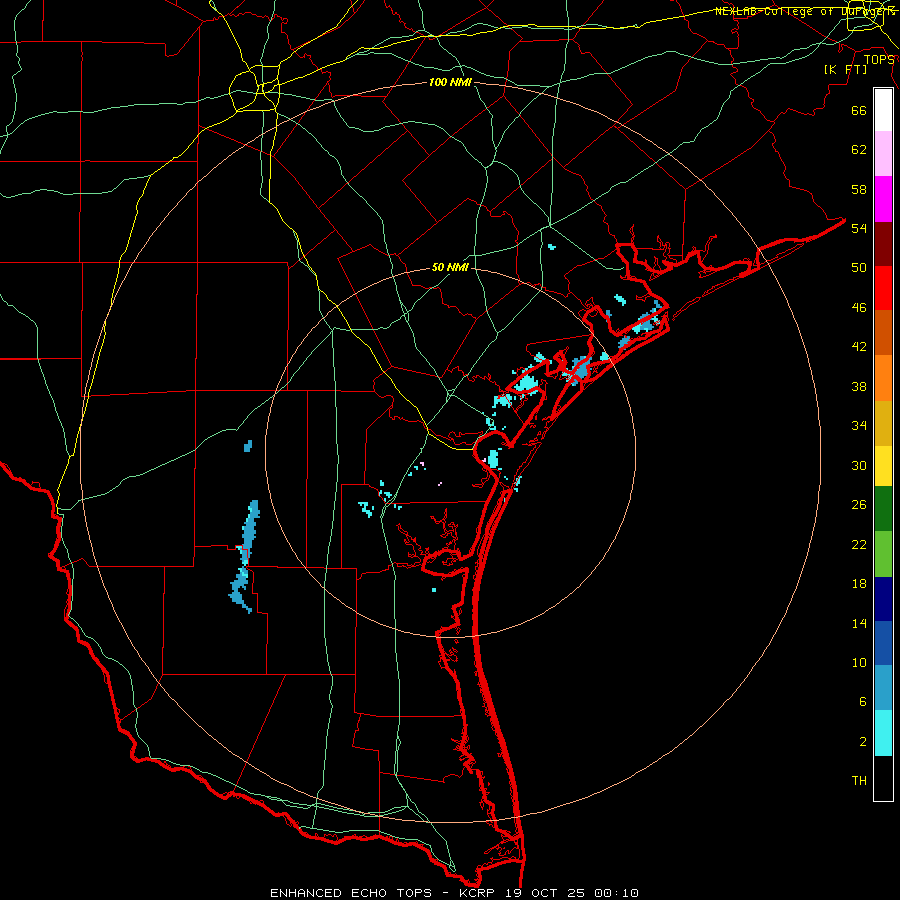Click the legend value '46'
The height and width of the screenshot is (900, 900).
pos(859,308)
